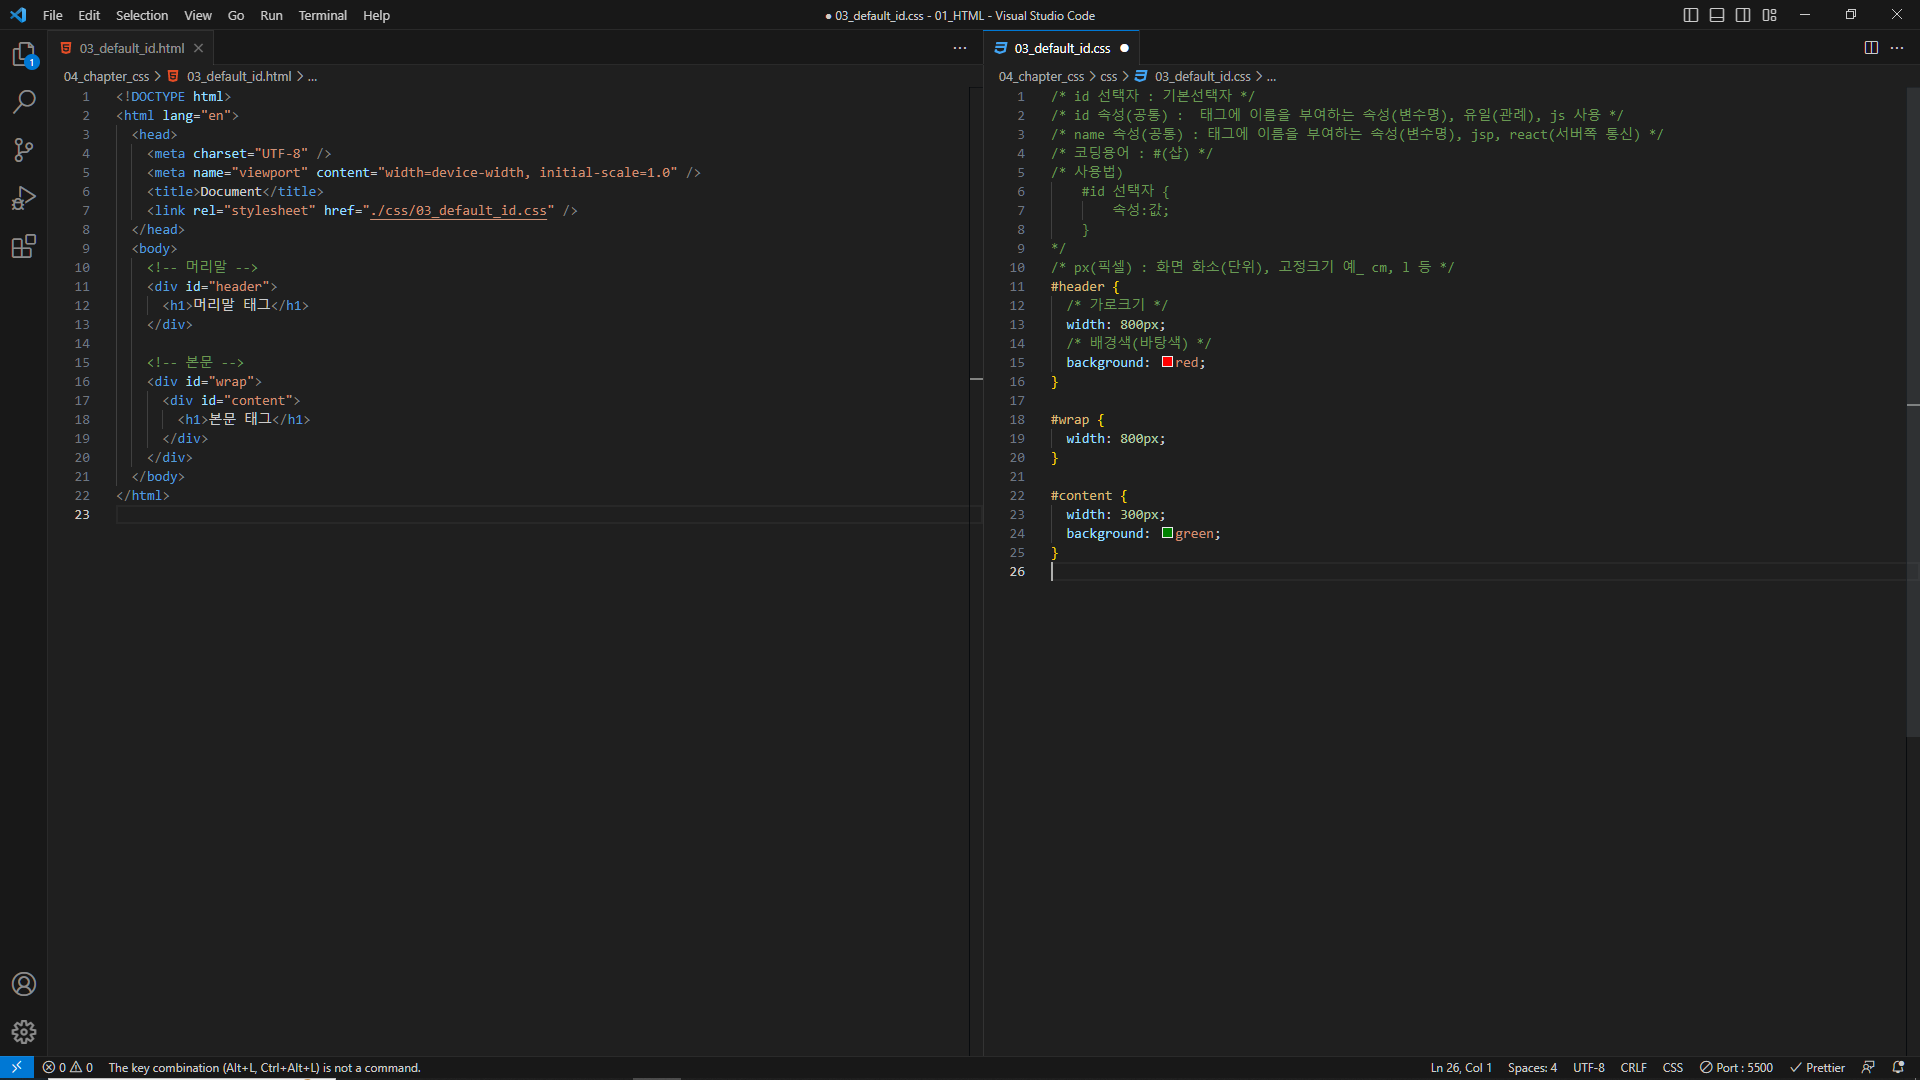1920x1080 pixels.
Task: Click the split editor right icon
Action: click(1871, 48)
